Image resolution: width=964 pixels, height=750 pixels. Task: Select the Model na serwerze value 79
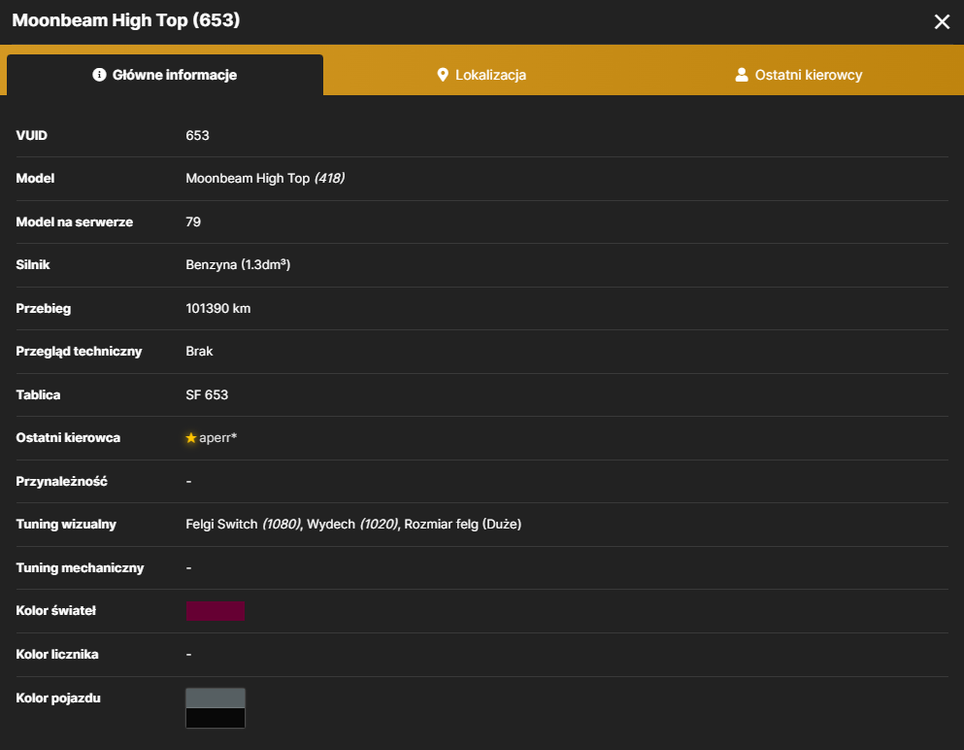click(x=193, y=222)
